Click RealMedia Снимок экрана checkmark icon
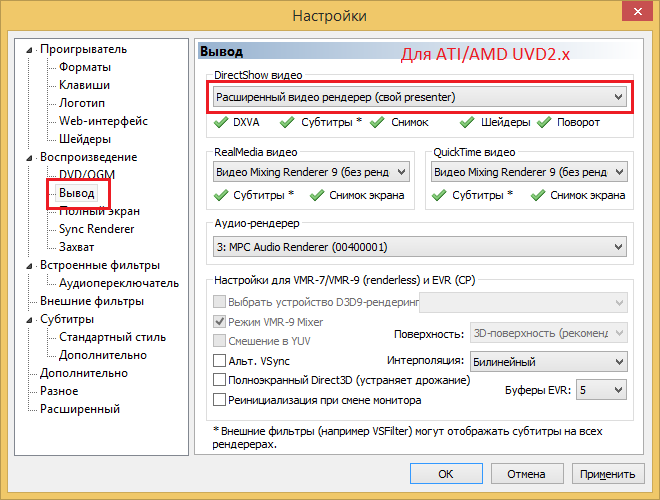Screen dimensions: 660x500 click(317, 195)
